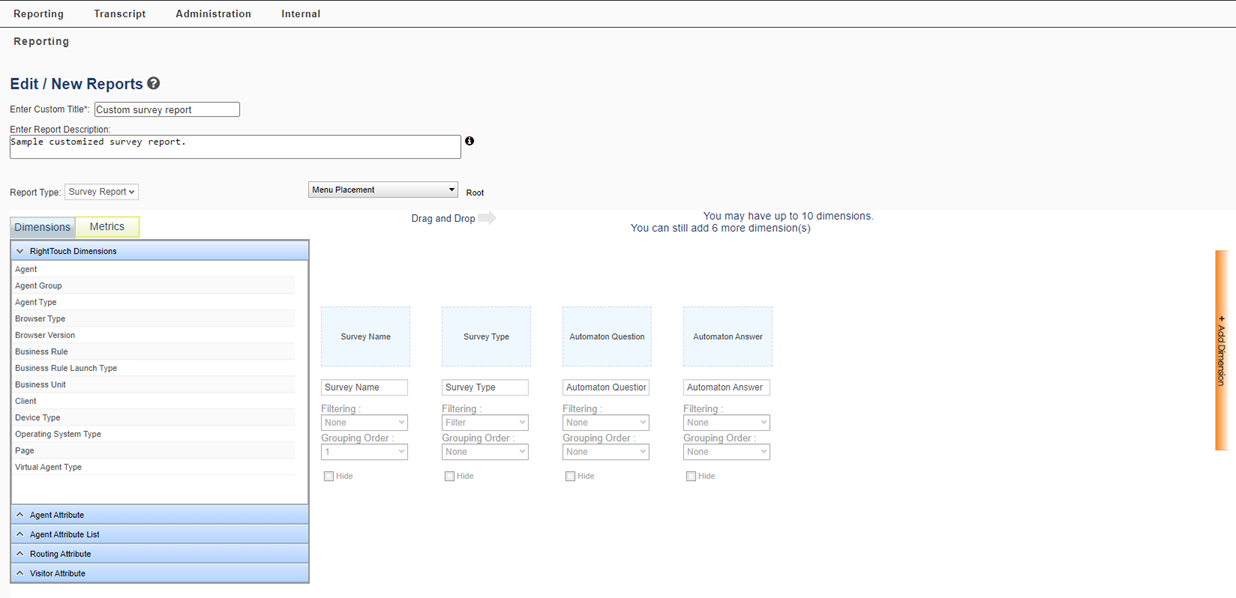Click the help question mark icon beside Edit / New Reports

(153, 84)
